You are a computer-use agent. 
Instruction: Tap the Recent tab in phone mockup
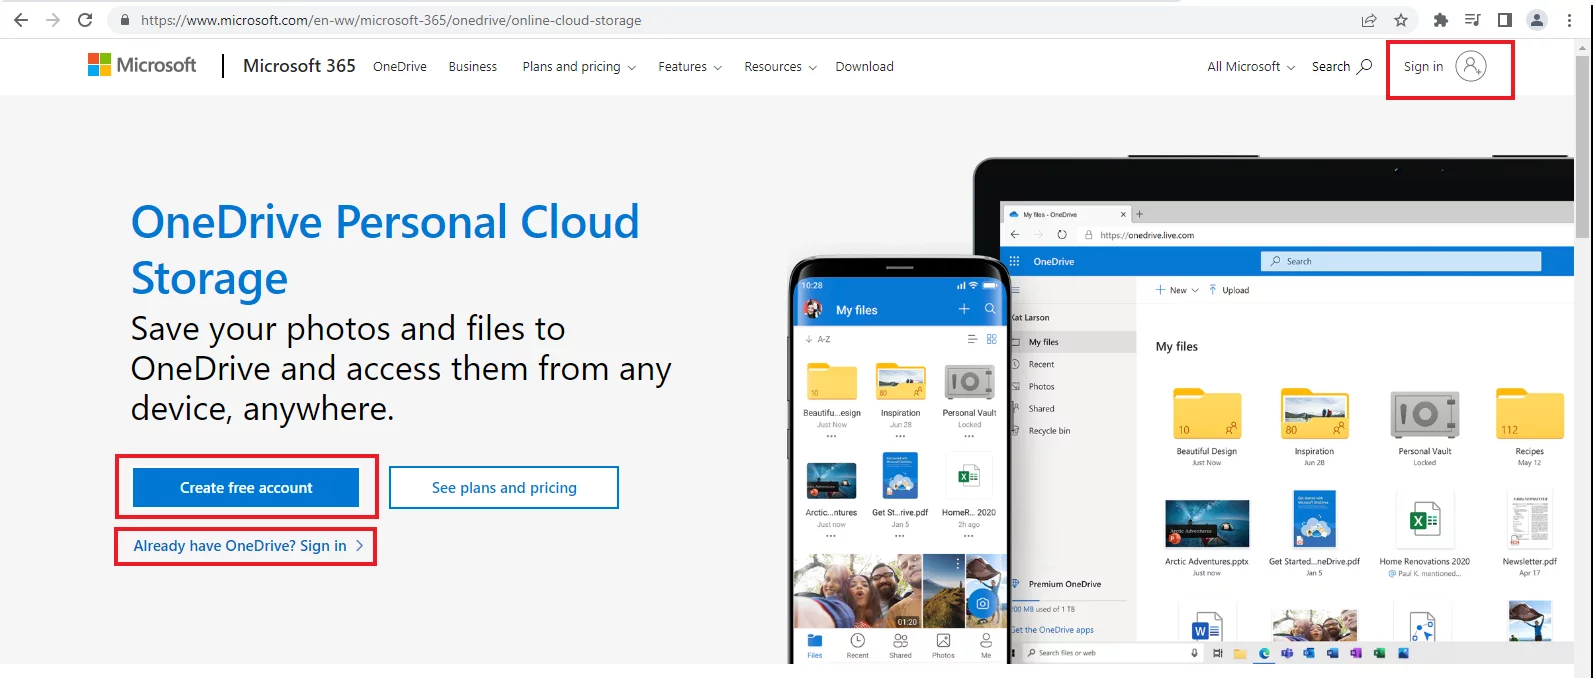(857, 646)
